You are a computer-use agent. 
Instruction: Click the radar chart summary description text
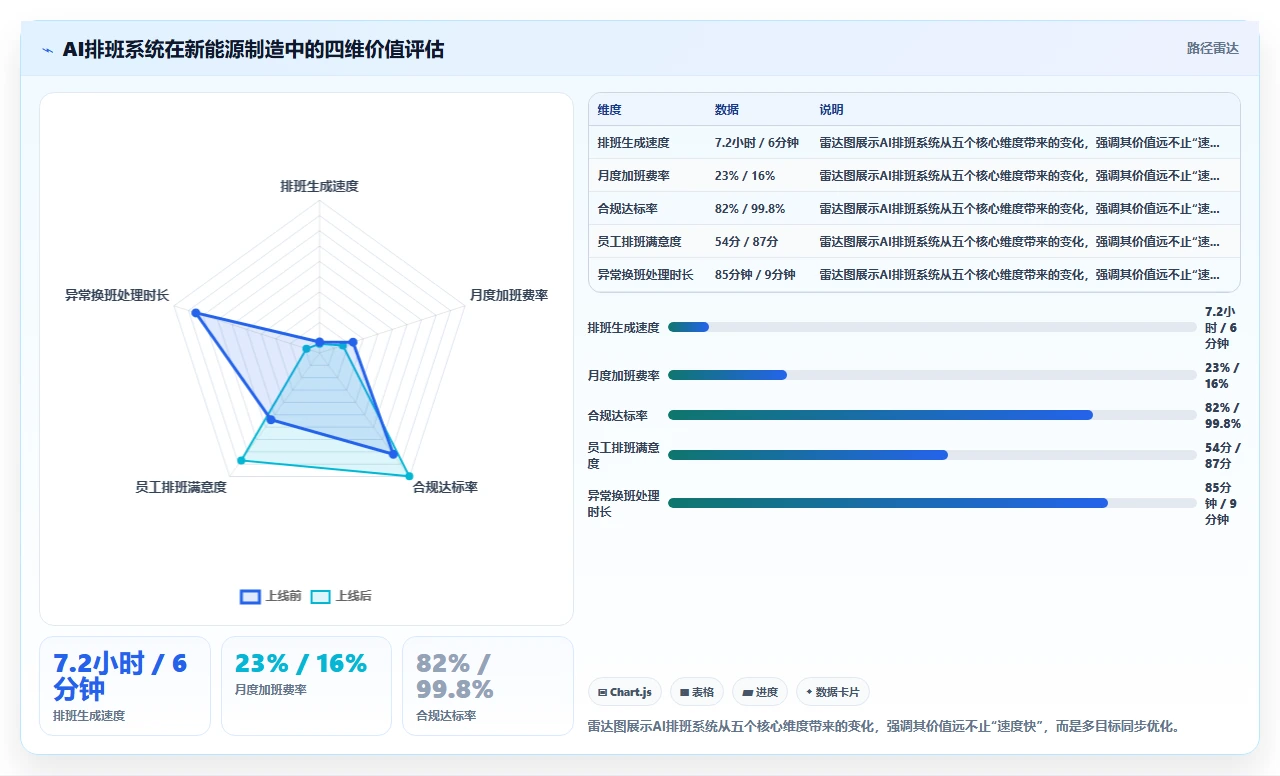884,726
